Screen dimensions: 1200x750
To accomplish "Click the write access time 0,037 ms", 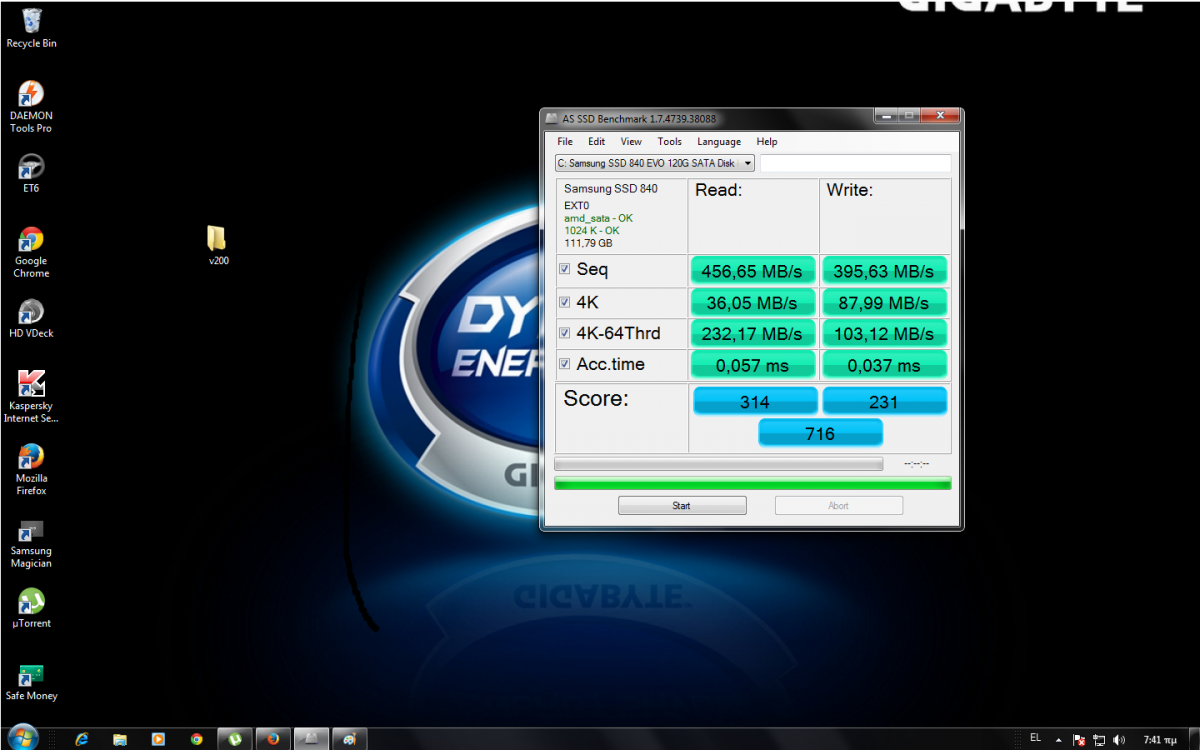I will click(x=884, y=365).
